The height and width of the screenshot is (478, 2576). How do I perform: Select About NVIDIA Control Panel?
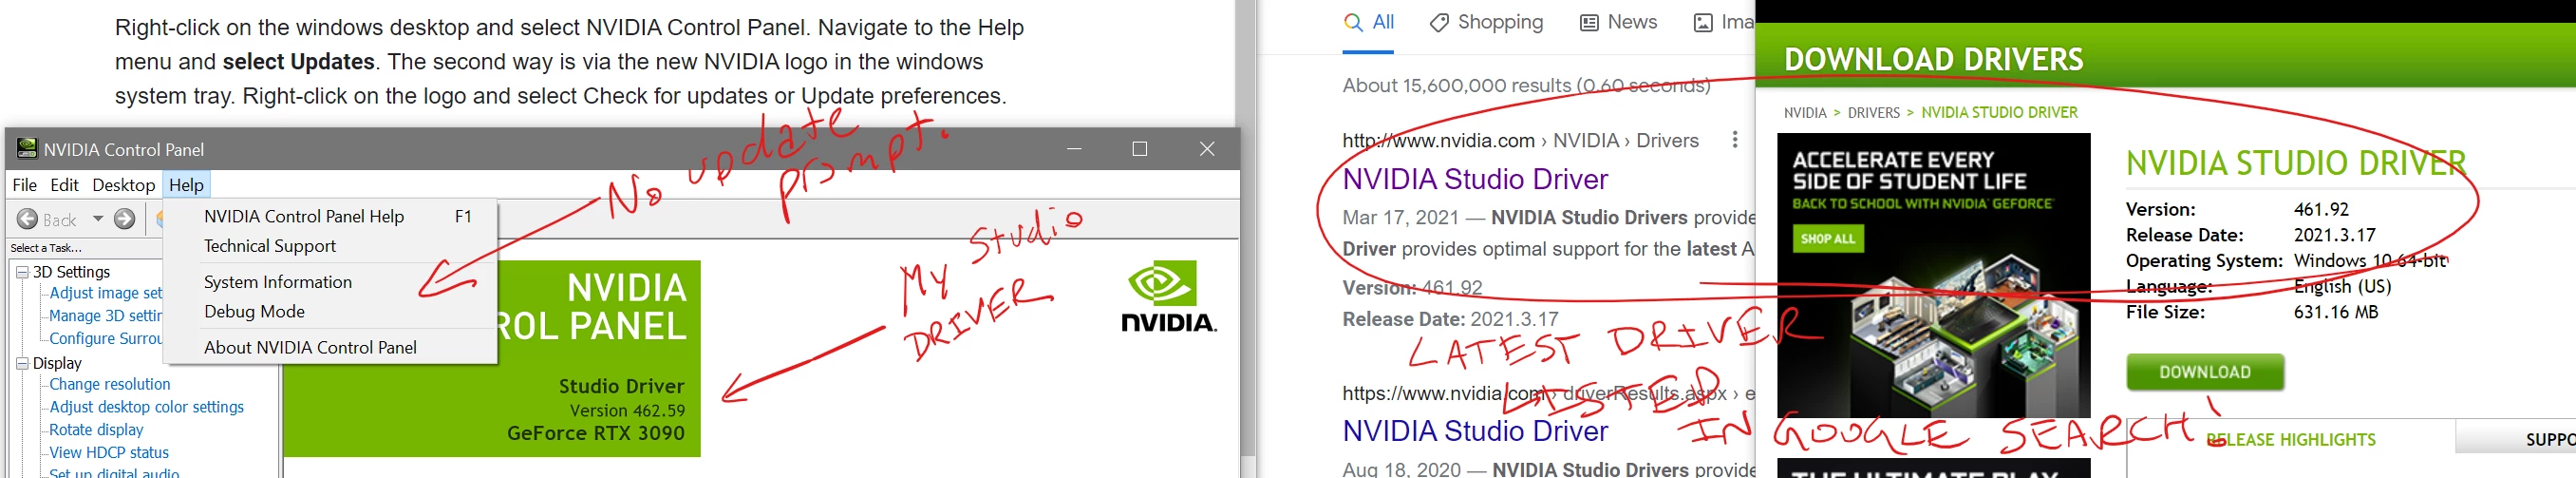coord(331,348)
